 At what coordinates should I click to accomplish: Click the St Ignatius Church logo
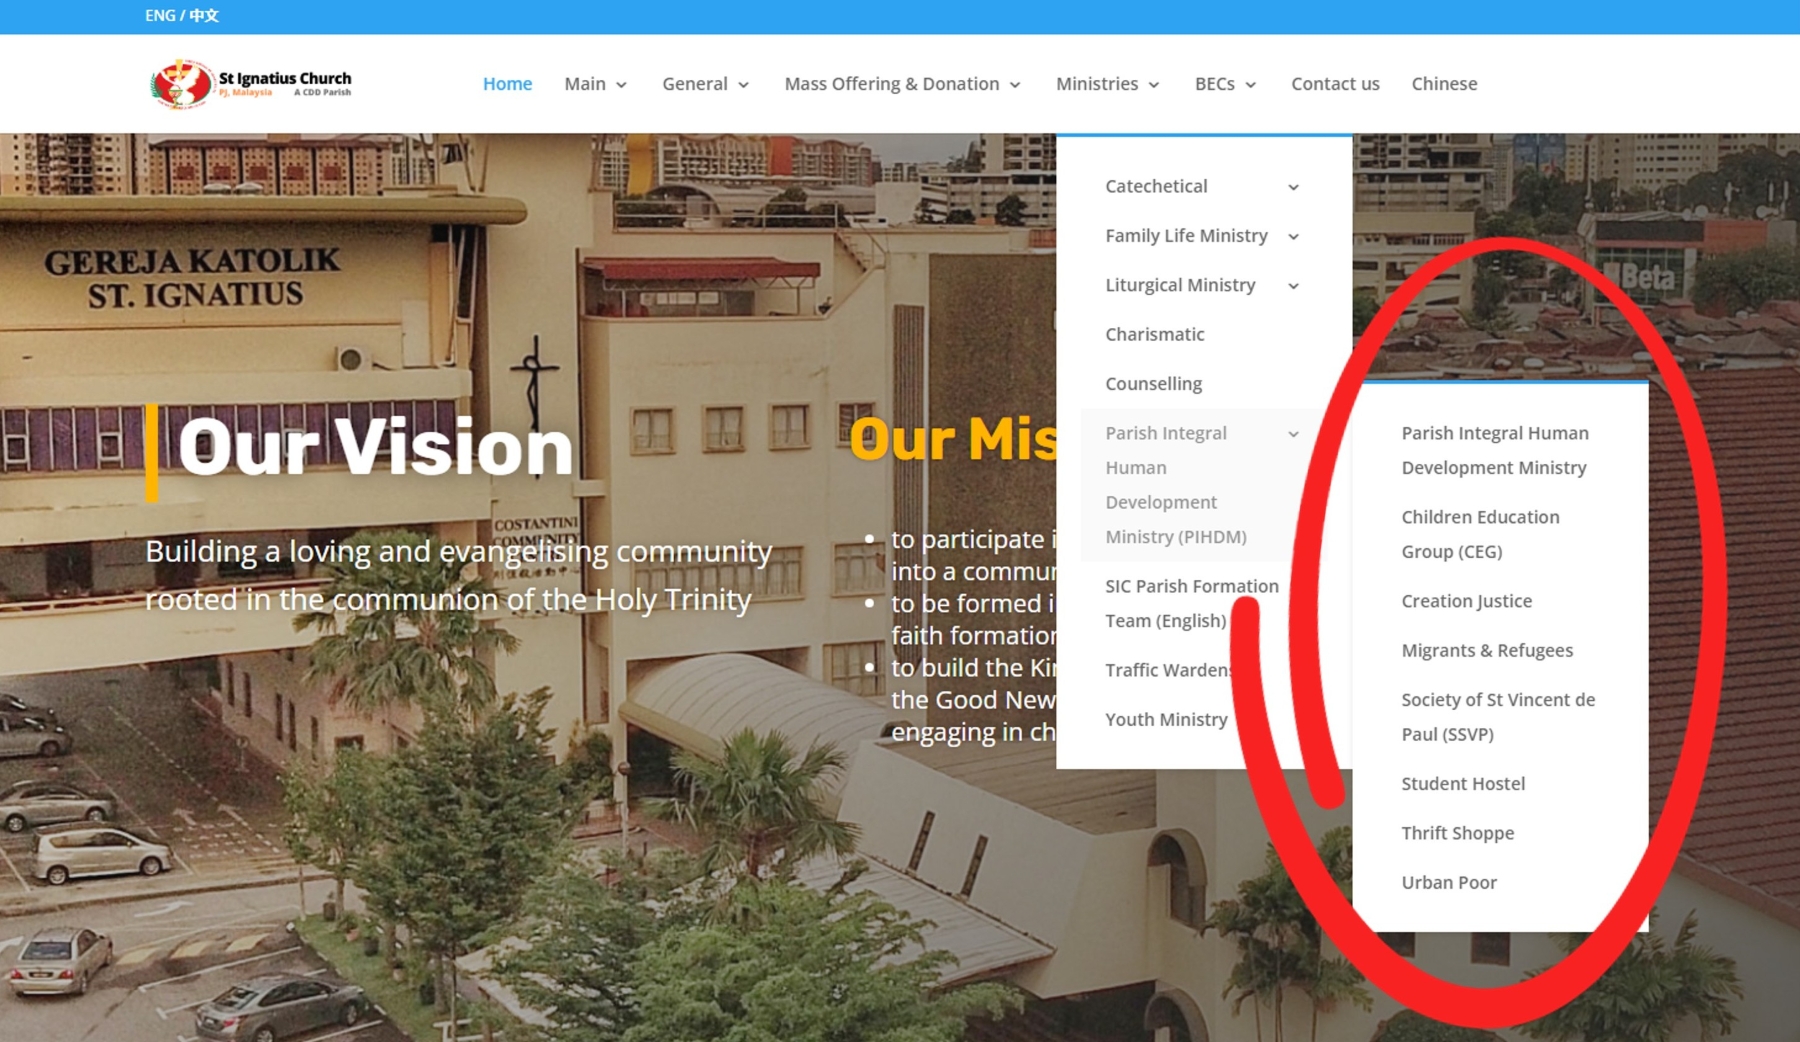pos(251,84)
